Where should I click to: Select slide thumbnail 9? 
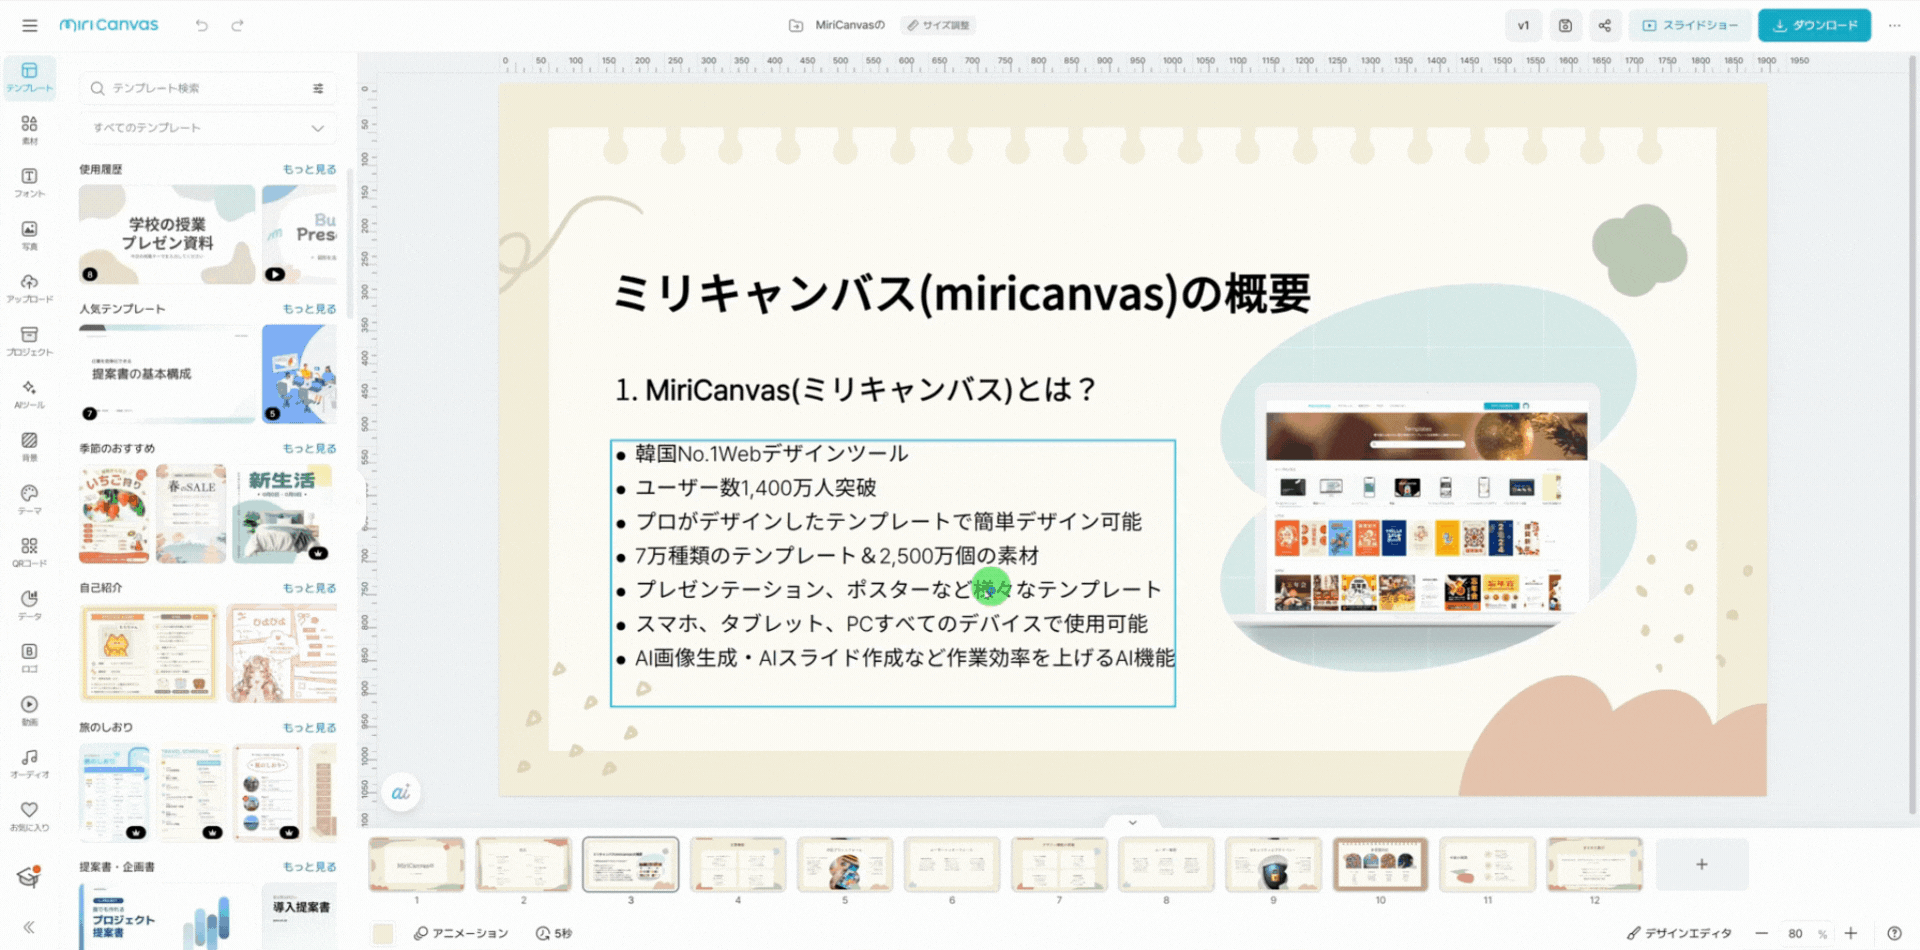1273,864
